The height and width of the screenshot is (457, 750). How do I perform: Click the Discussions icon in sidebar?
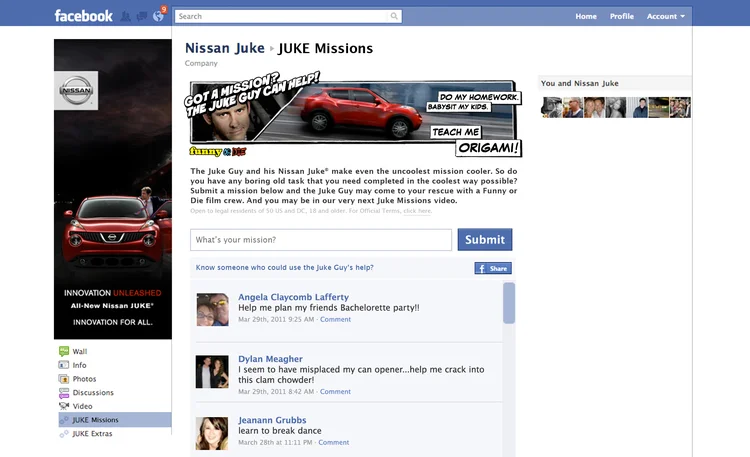tap(64, 393)
